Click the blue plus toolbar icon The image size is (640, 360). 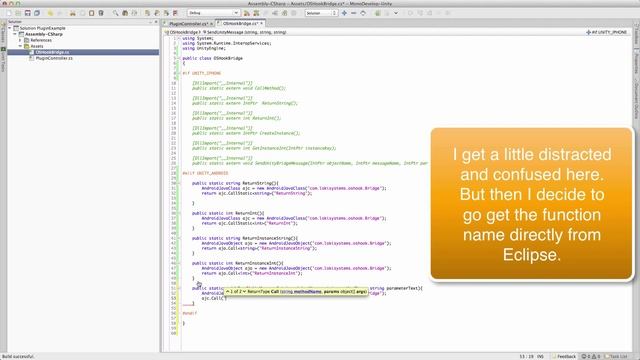tap(344, 13)
